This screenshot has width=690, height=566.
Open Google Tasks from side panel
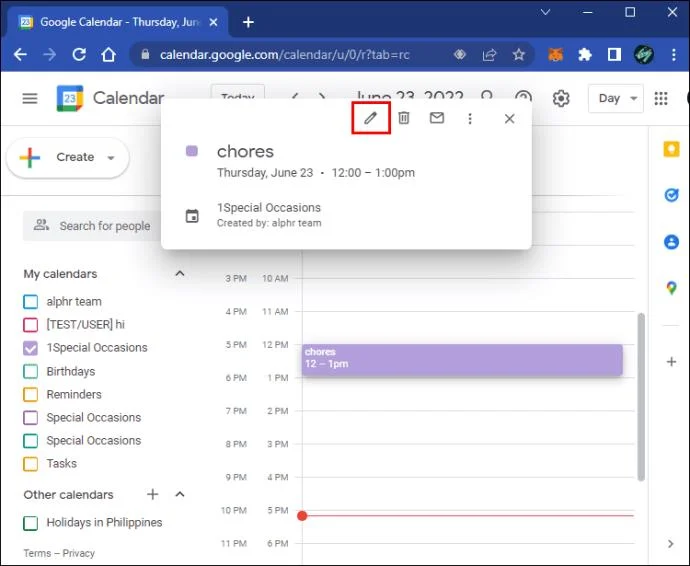tap(672, 195)
